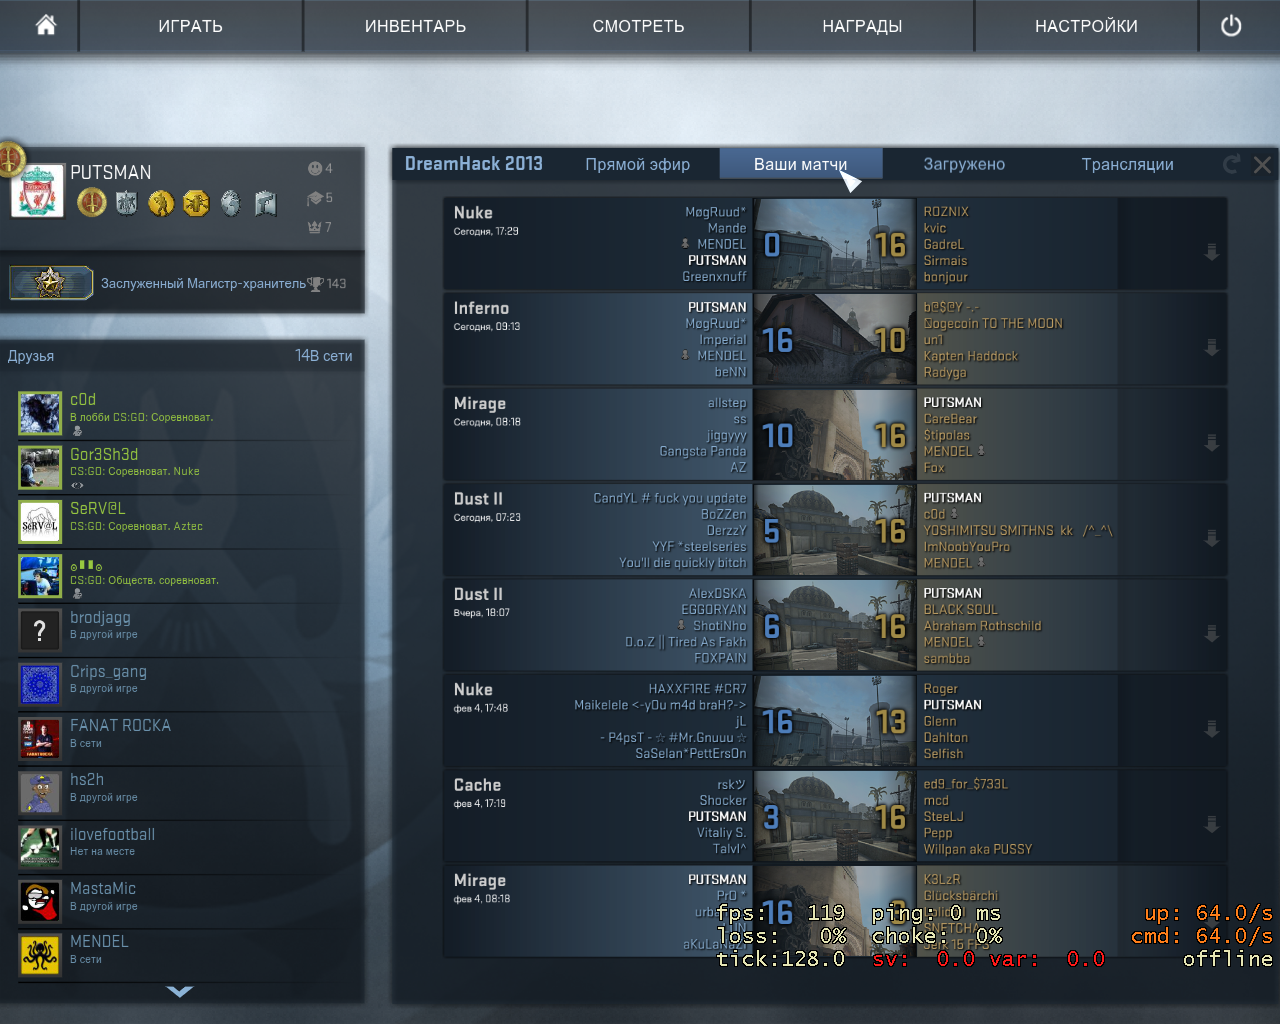The height and width of the screenshot is (1024, 1280).
Task: Refresh the match list with arrow icon
Action: pos(1231,164)
